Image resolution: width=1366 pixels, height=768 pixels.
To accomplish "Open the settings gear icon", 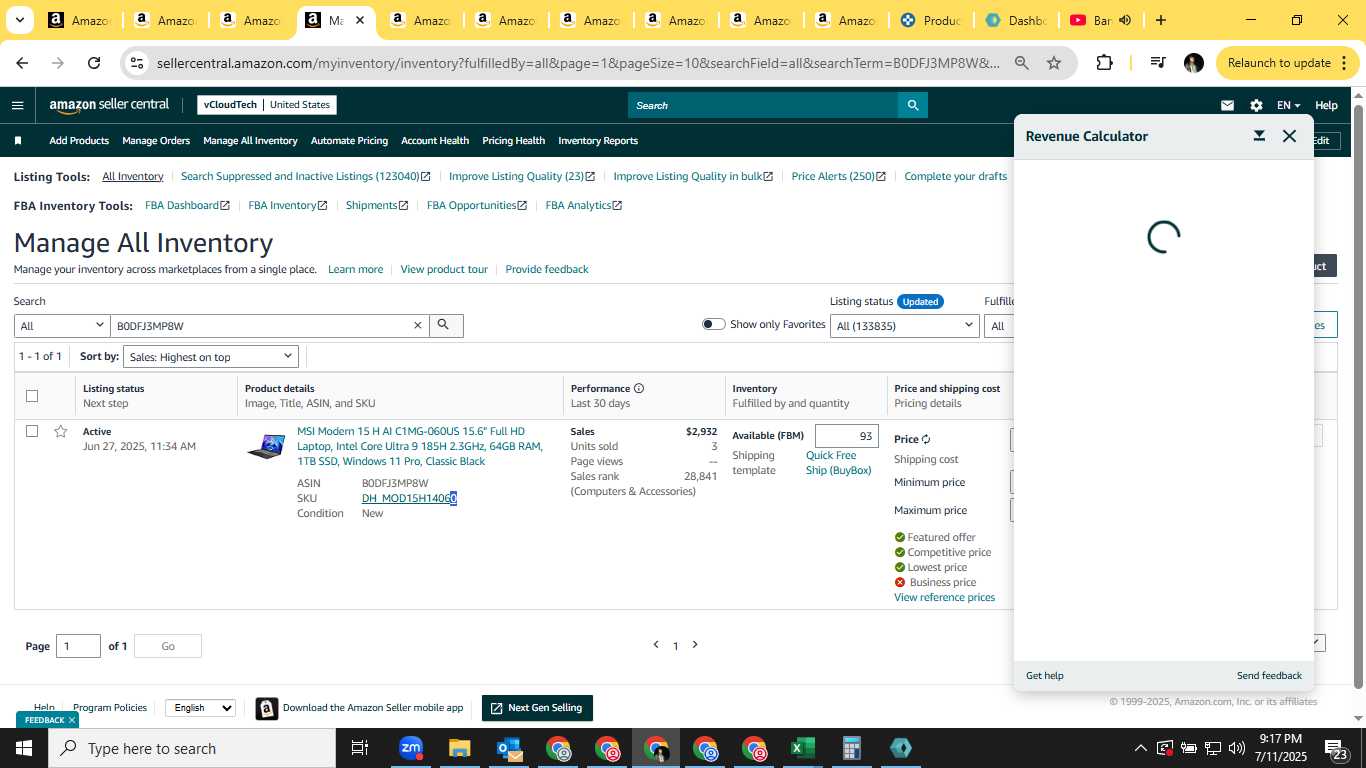I will tap(1256, 105).
